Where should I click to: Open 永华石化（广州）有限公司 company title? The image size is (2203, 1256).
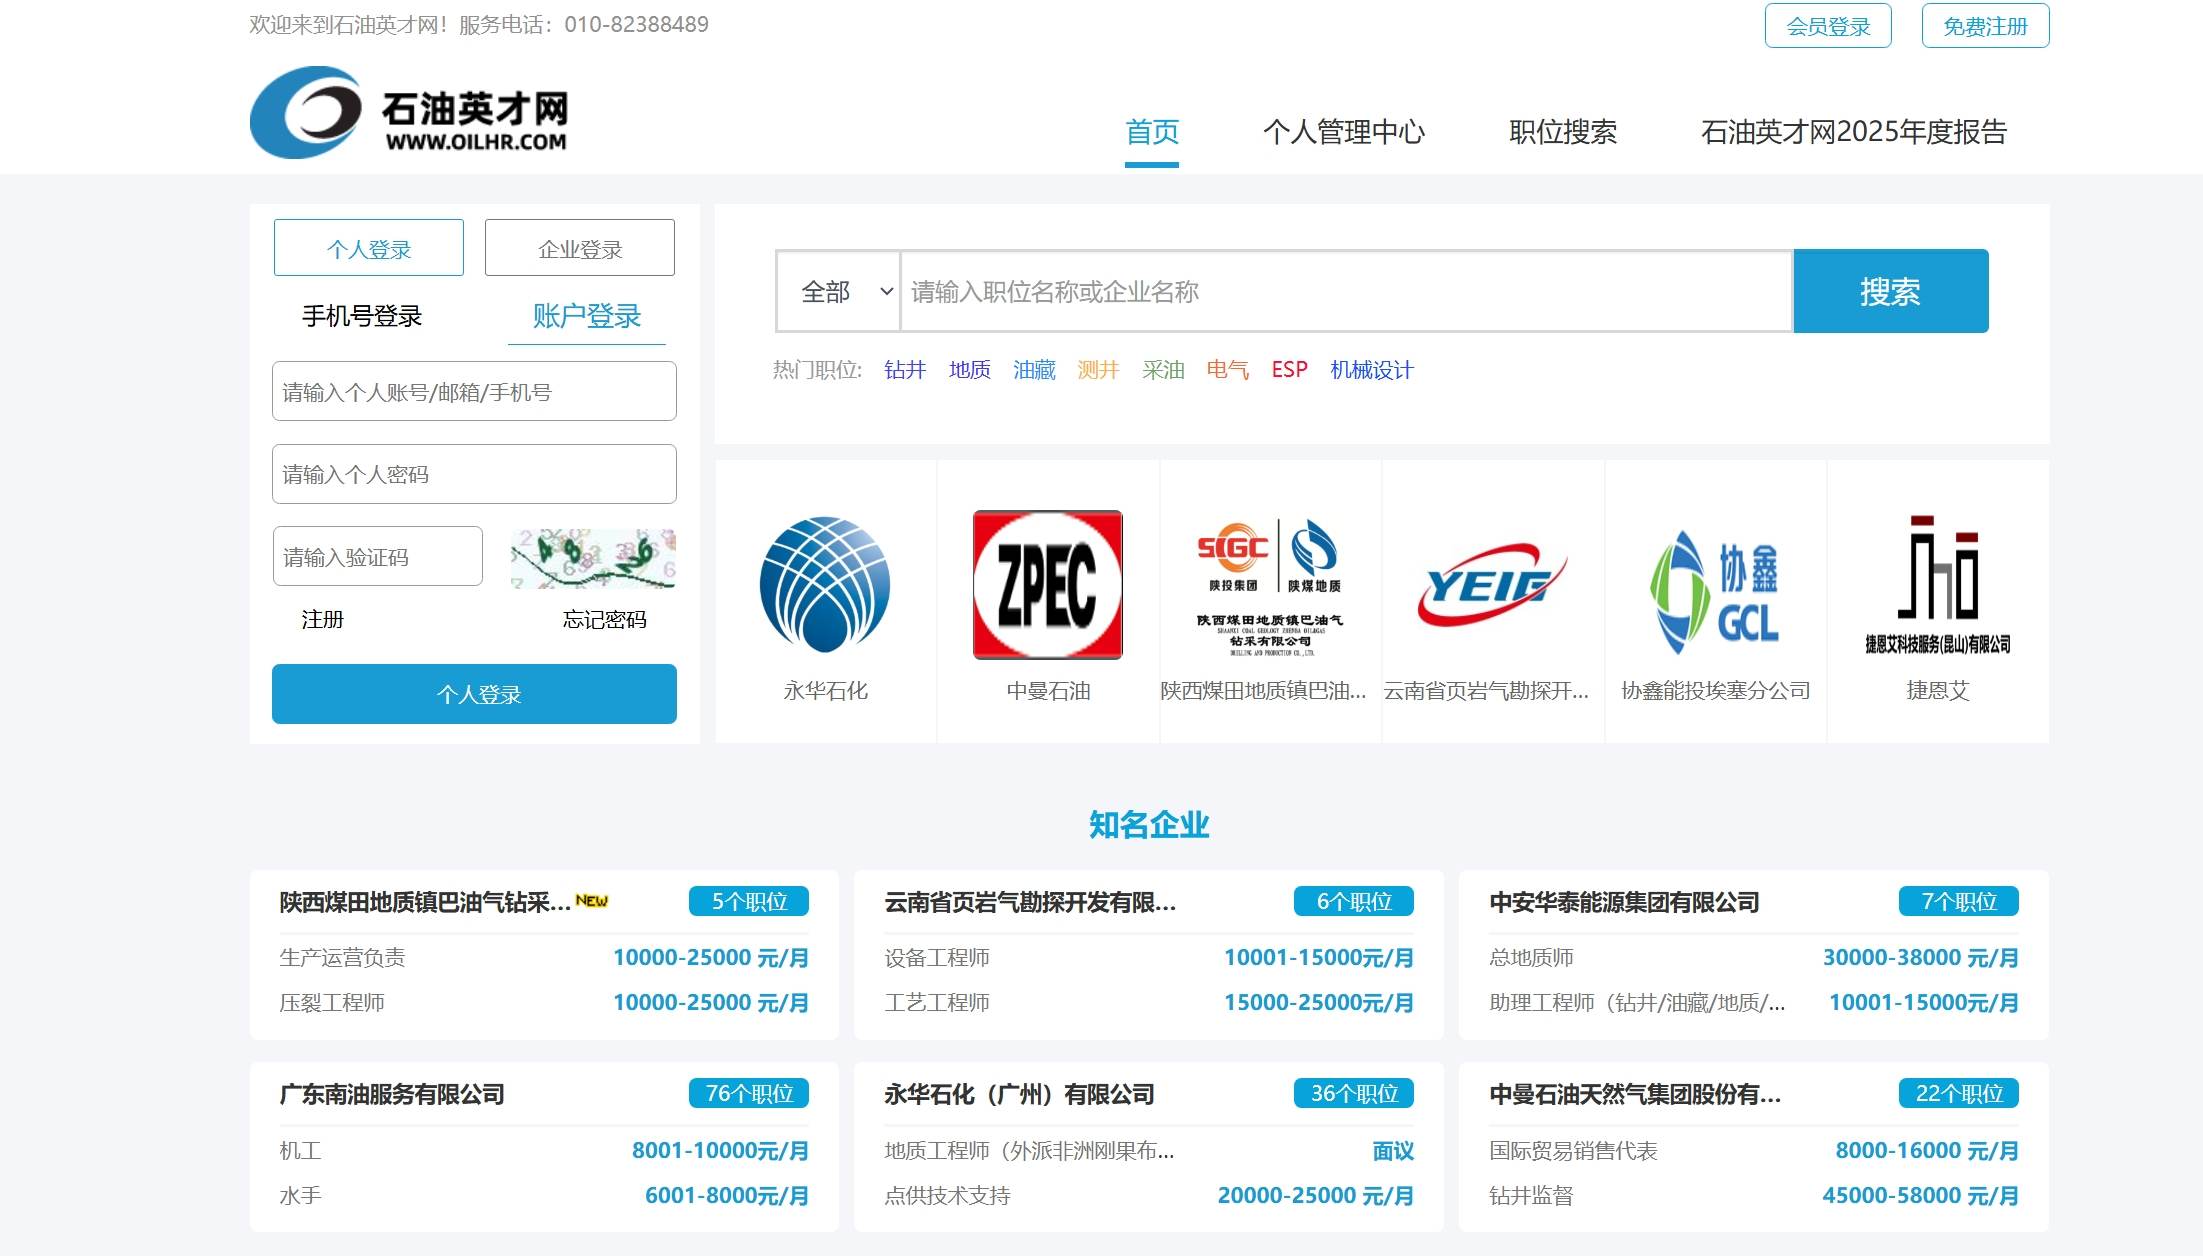[1019, 1094]
